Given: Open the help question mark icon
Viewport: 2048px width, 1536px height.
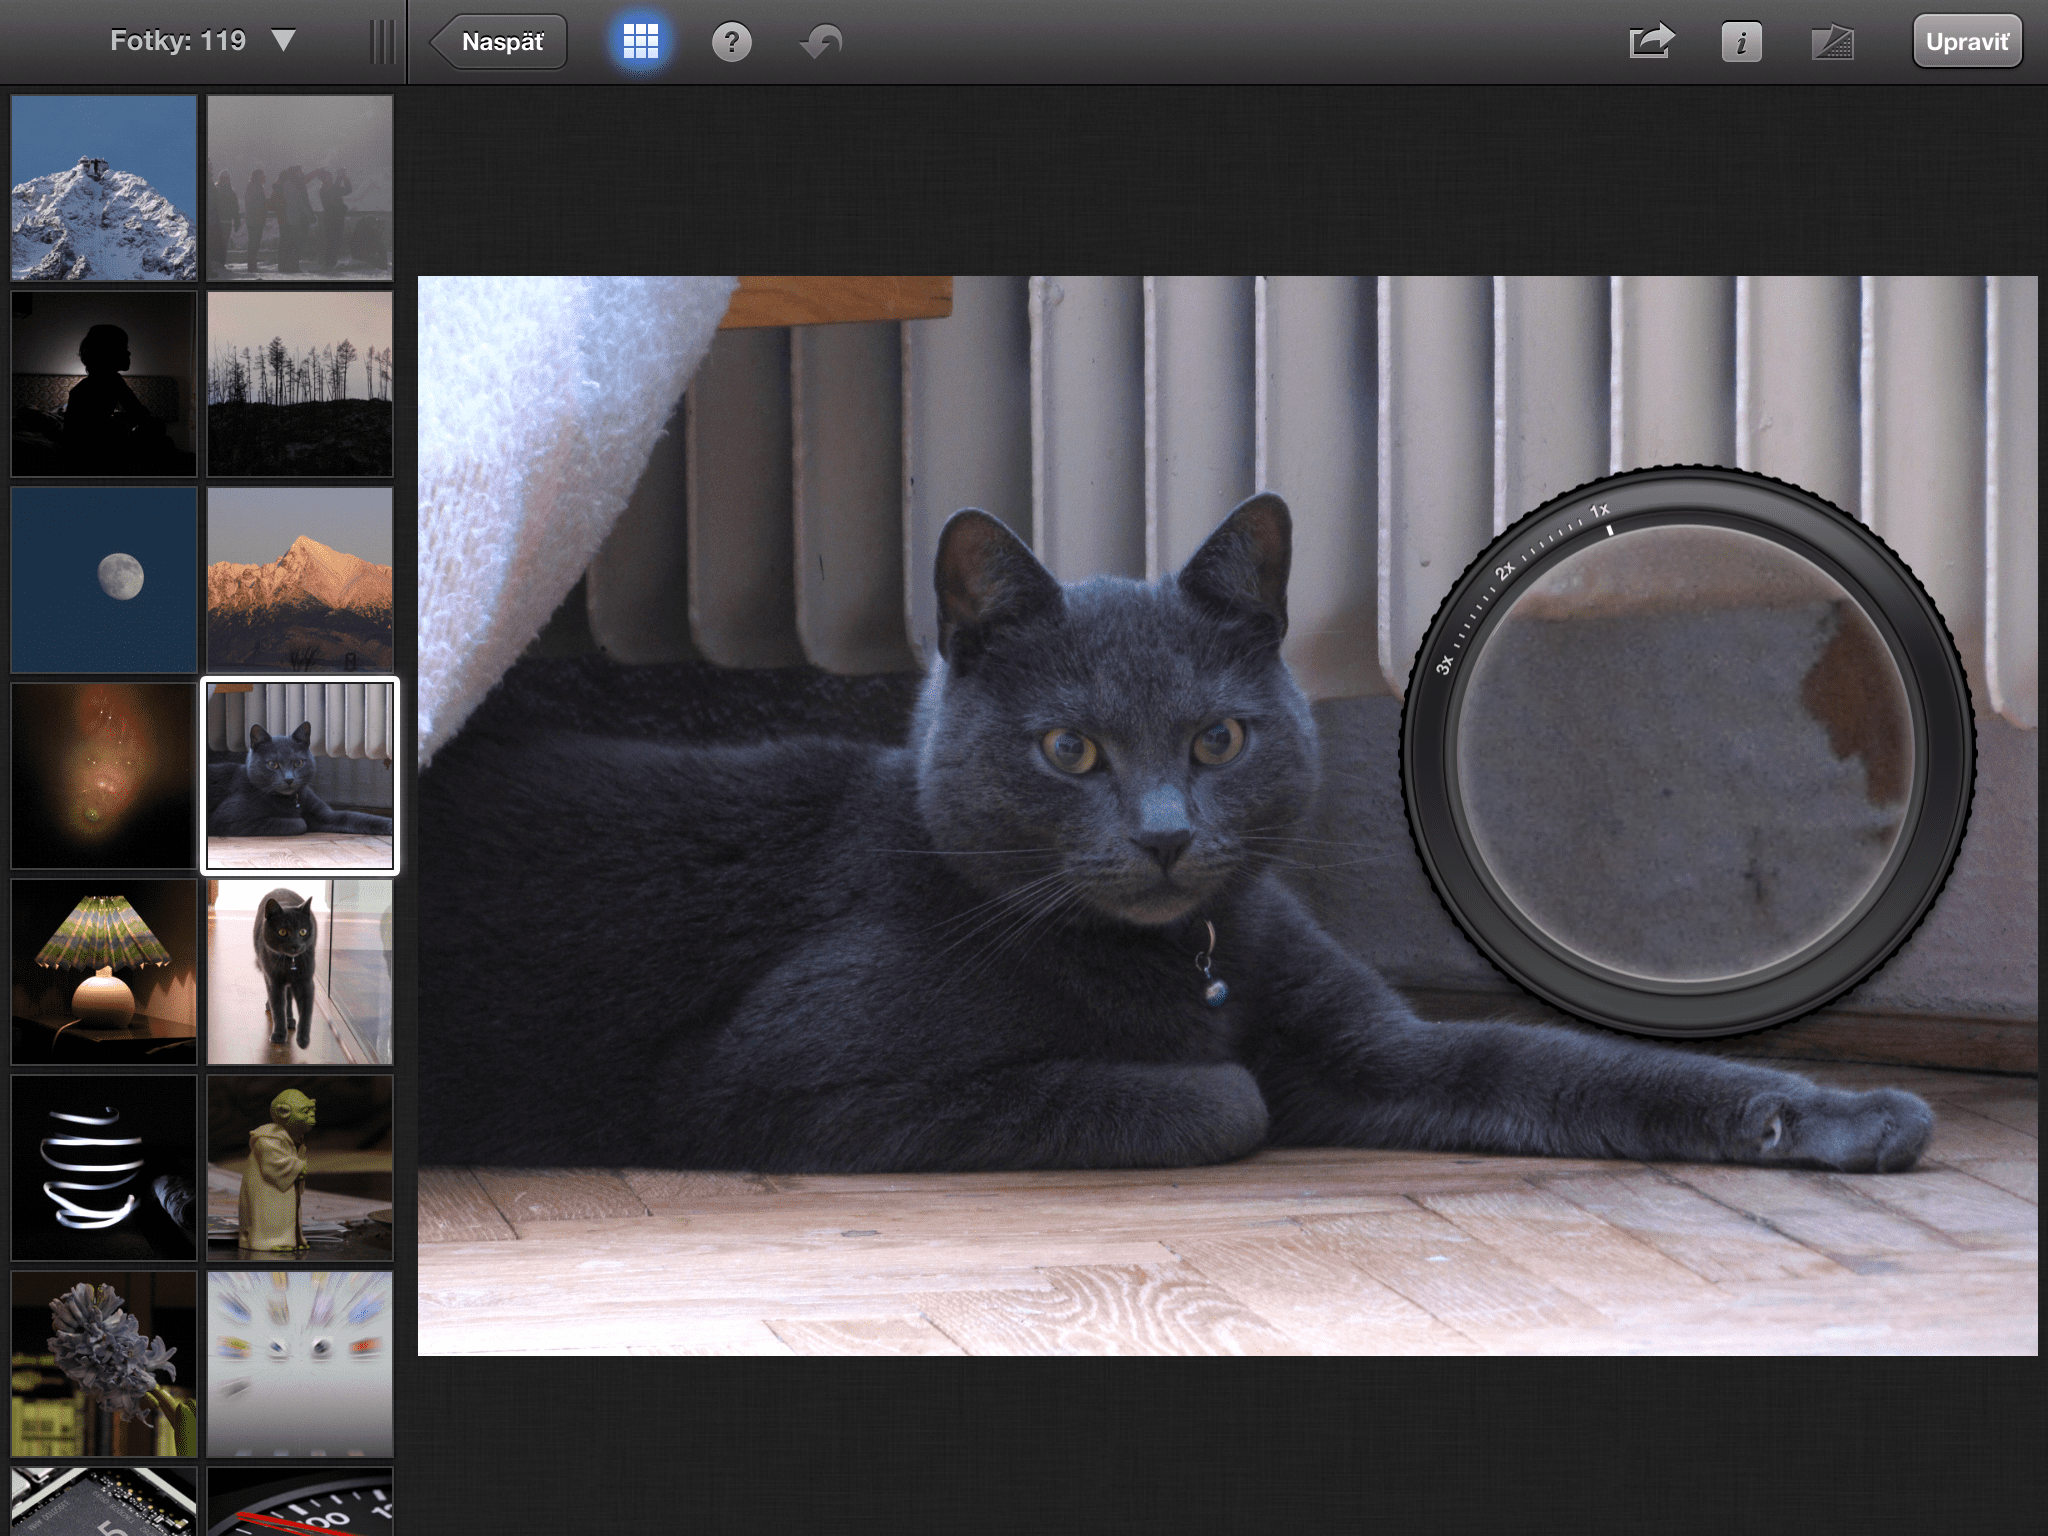Looking at the screenshot, I should point(732,42).
